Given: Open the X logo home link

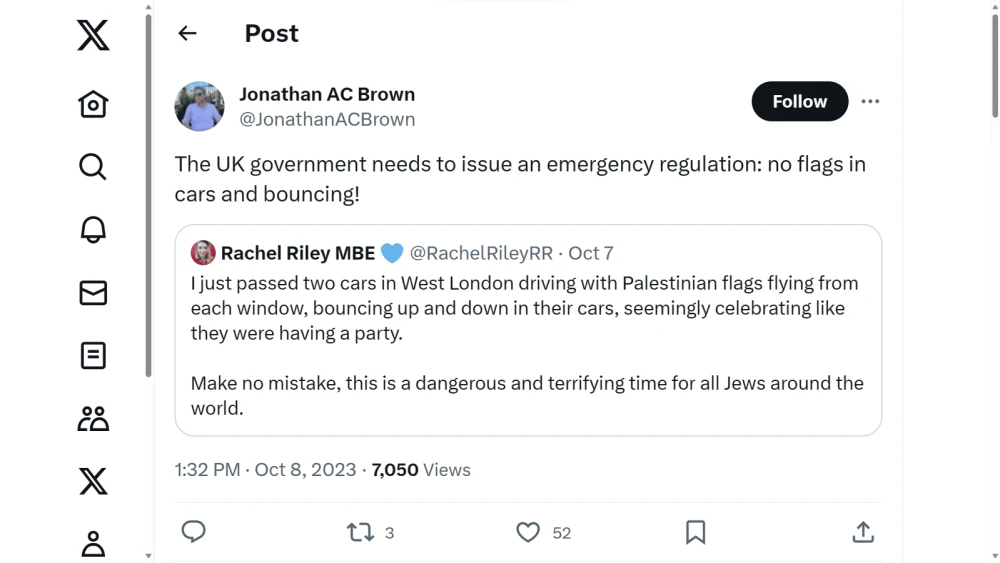Looking at the screenshot, I should coord(93,37).
